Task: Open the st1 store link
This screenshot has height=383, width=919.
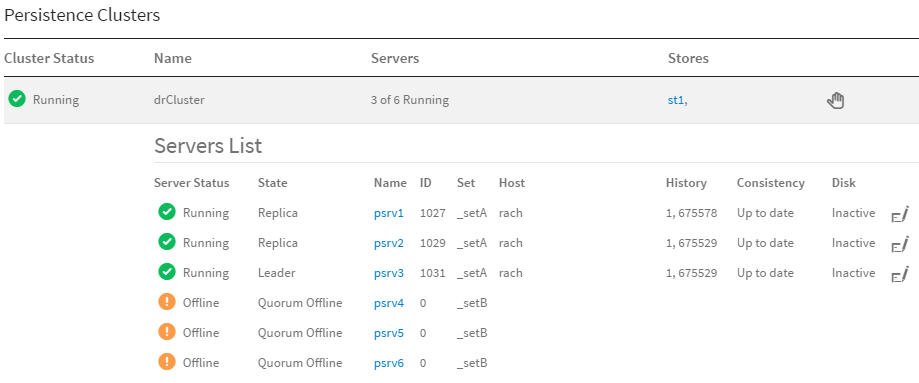Action: click(x=676, y=100)
